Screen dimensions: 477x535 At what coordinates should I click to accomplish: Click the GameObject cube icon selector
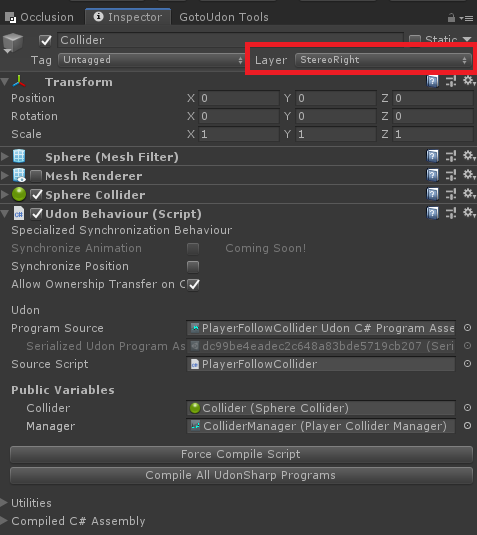(13, 44)
